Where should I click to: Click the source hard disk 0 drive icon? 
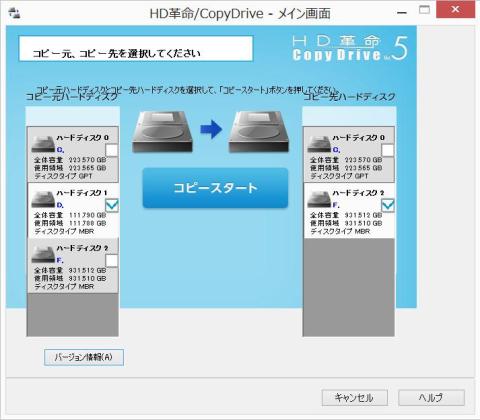43,144
